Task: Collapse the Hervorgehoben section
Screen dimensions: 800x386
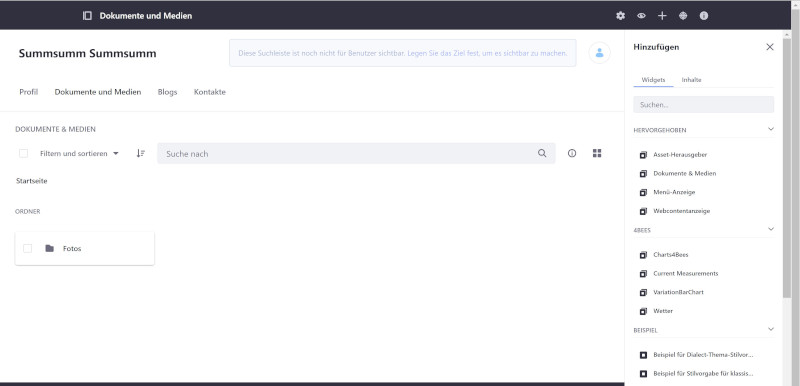Action: [771, 130]
